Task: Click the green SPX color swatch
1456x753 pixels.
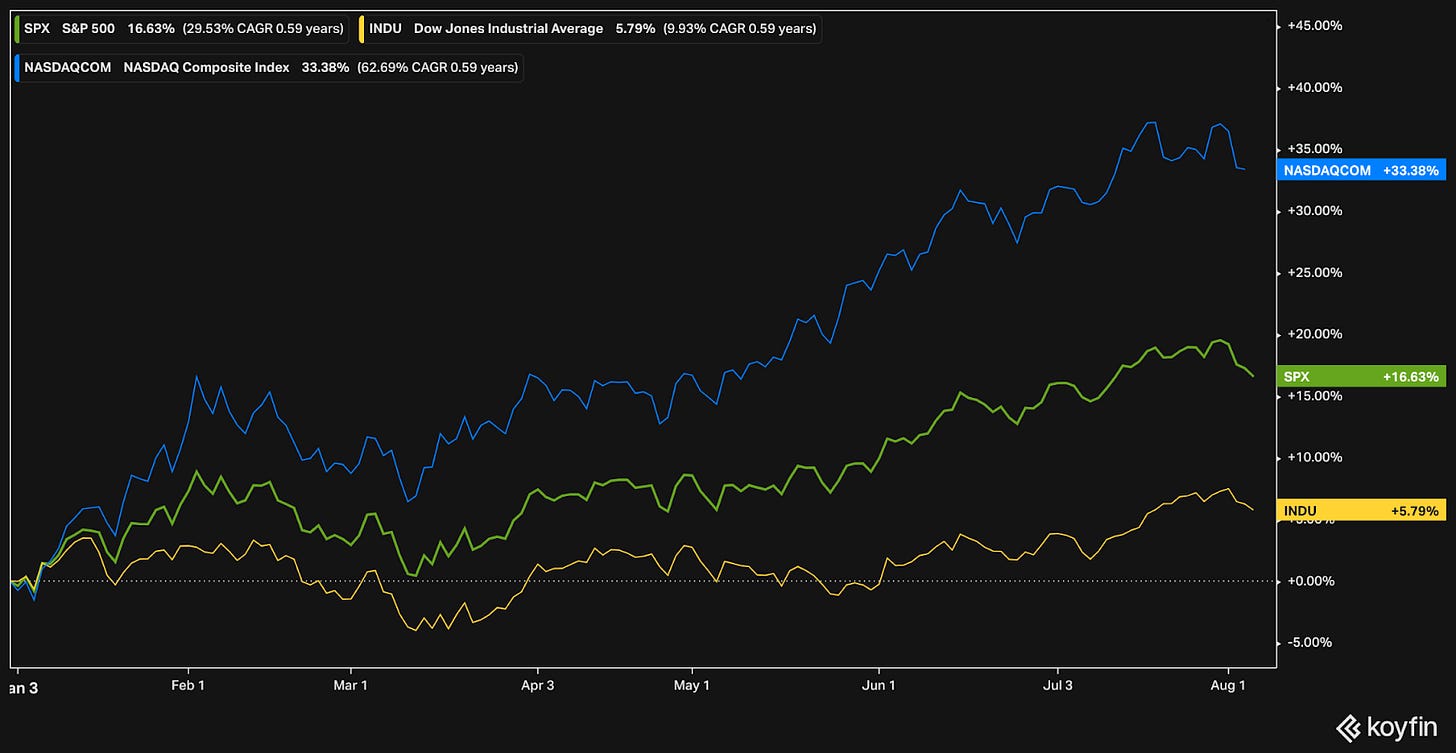Action: click(19, 28)
